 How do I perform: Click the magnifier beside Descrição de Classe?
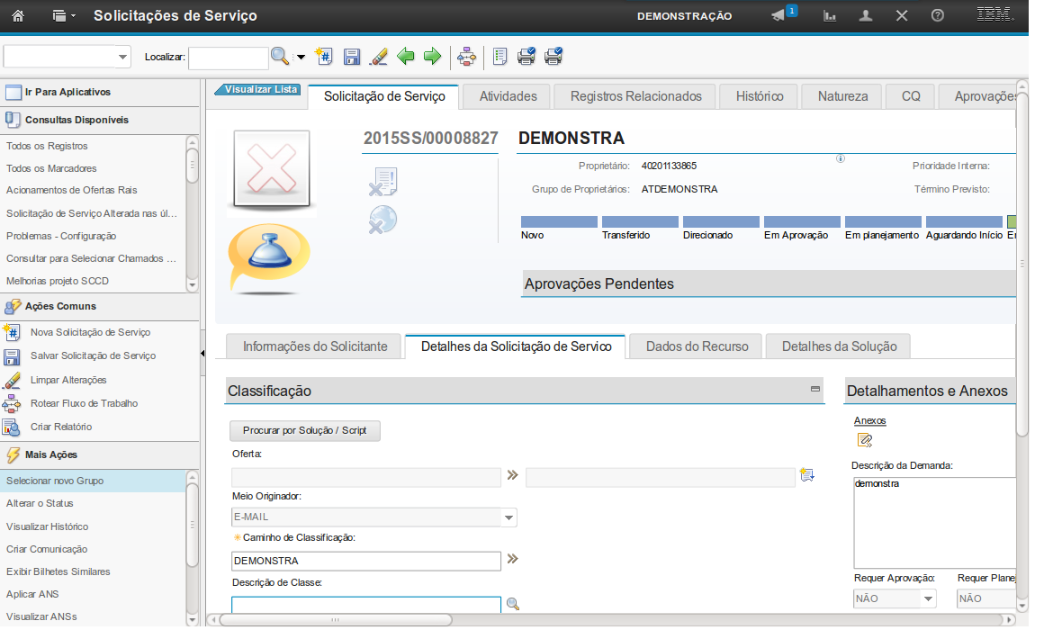(x=513, y=604)
